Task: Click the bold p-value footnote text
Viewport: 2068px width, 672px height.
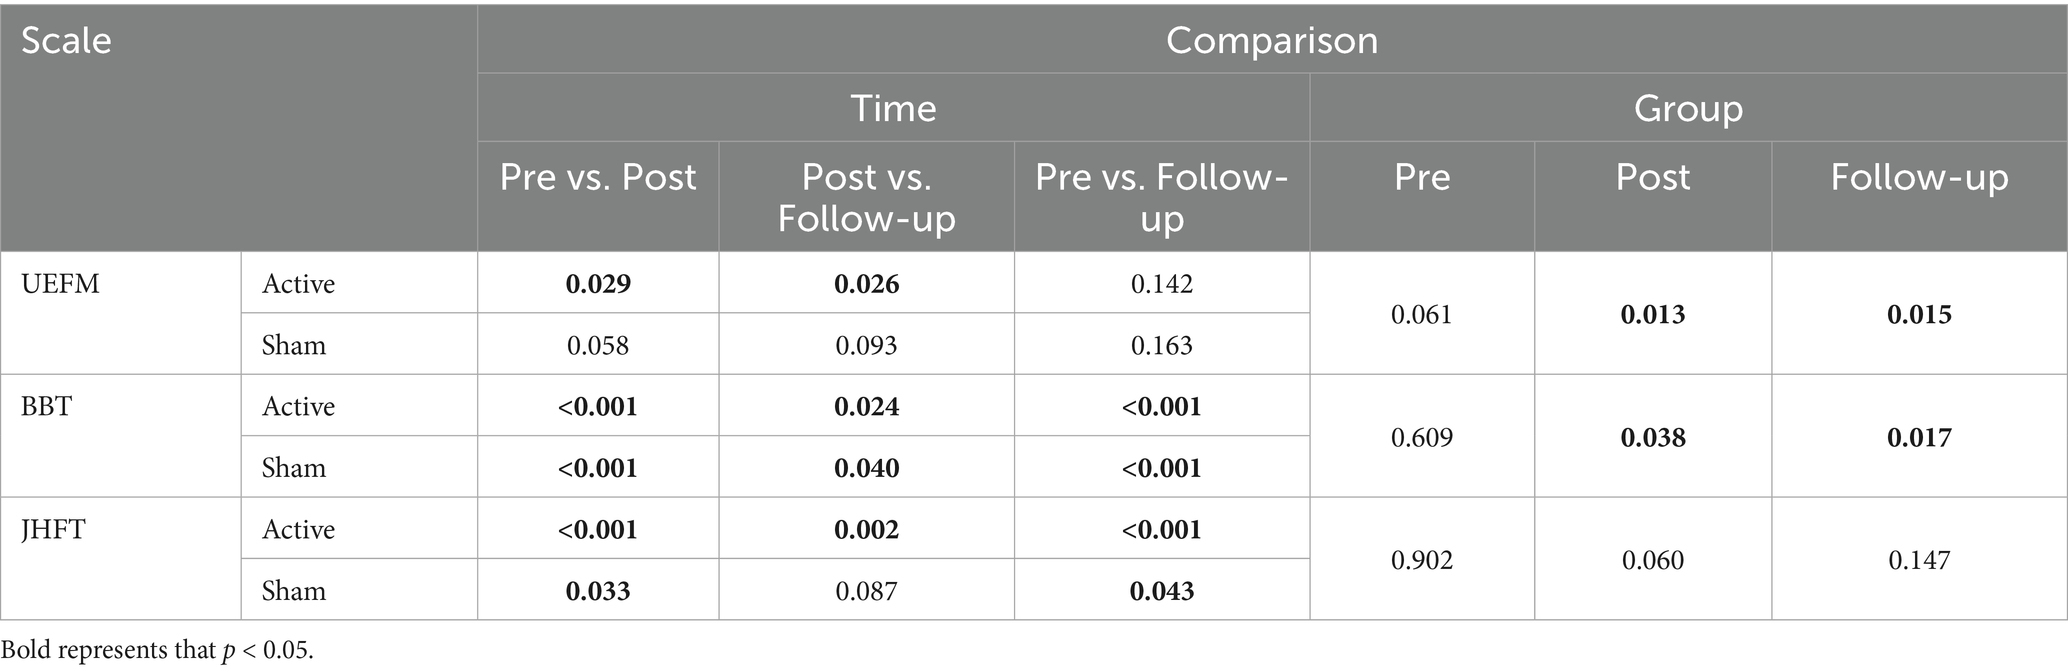Action: point(157,651)
